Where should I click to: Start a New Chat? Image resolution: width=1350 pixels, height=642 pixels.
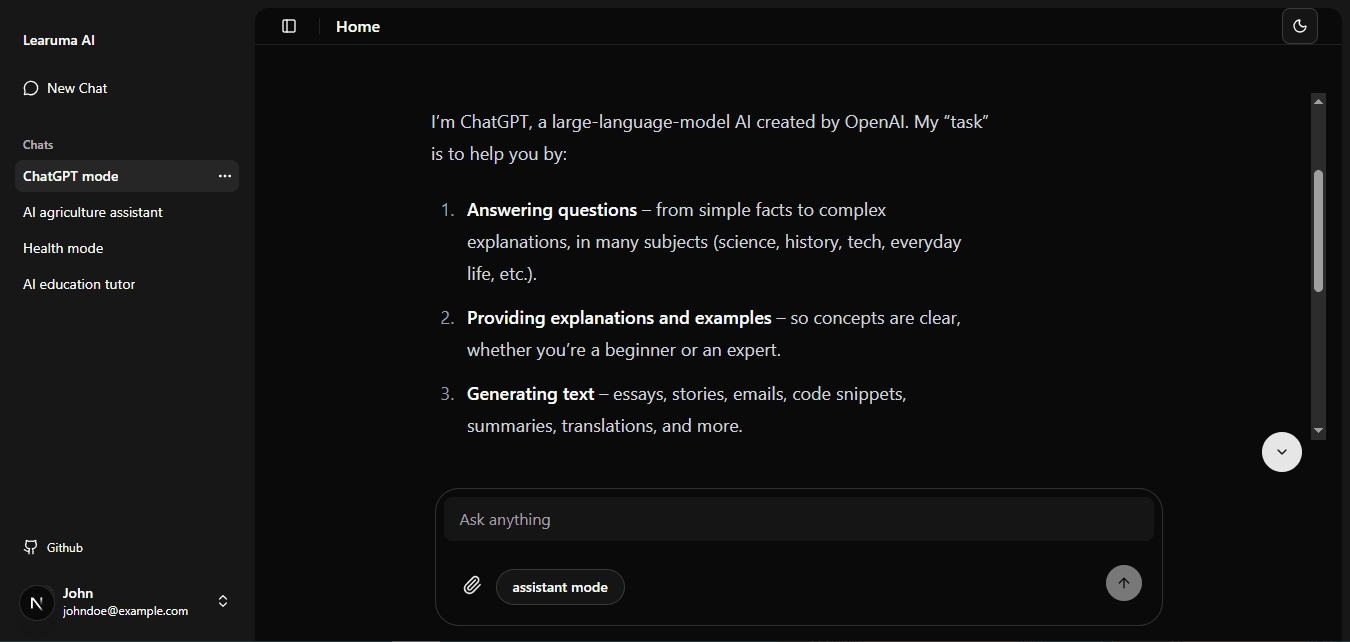pyautogui.click(x=77, y=88)
